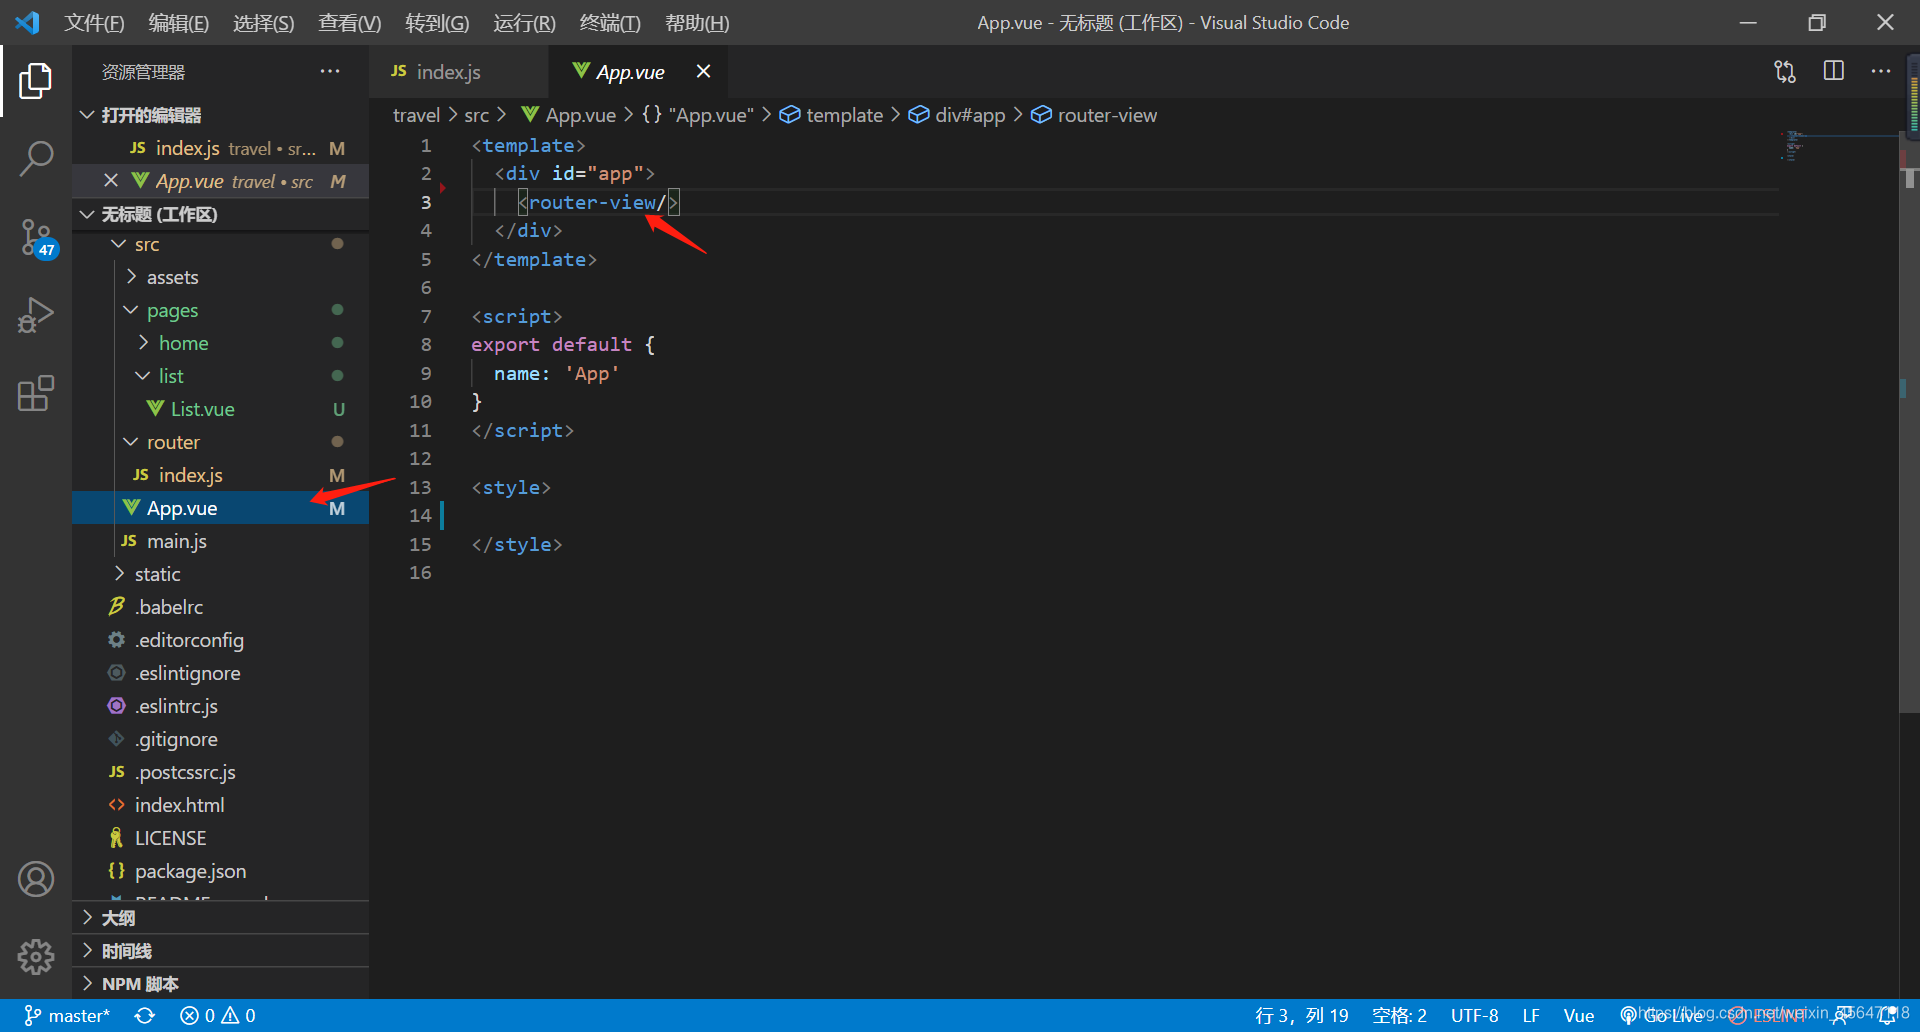Click the VS Code logo icon
This screenshot has width=1920, height=1032.
(x=27, y=22)
